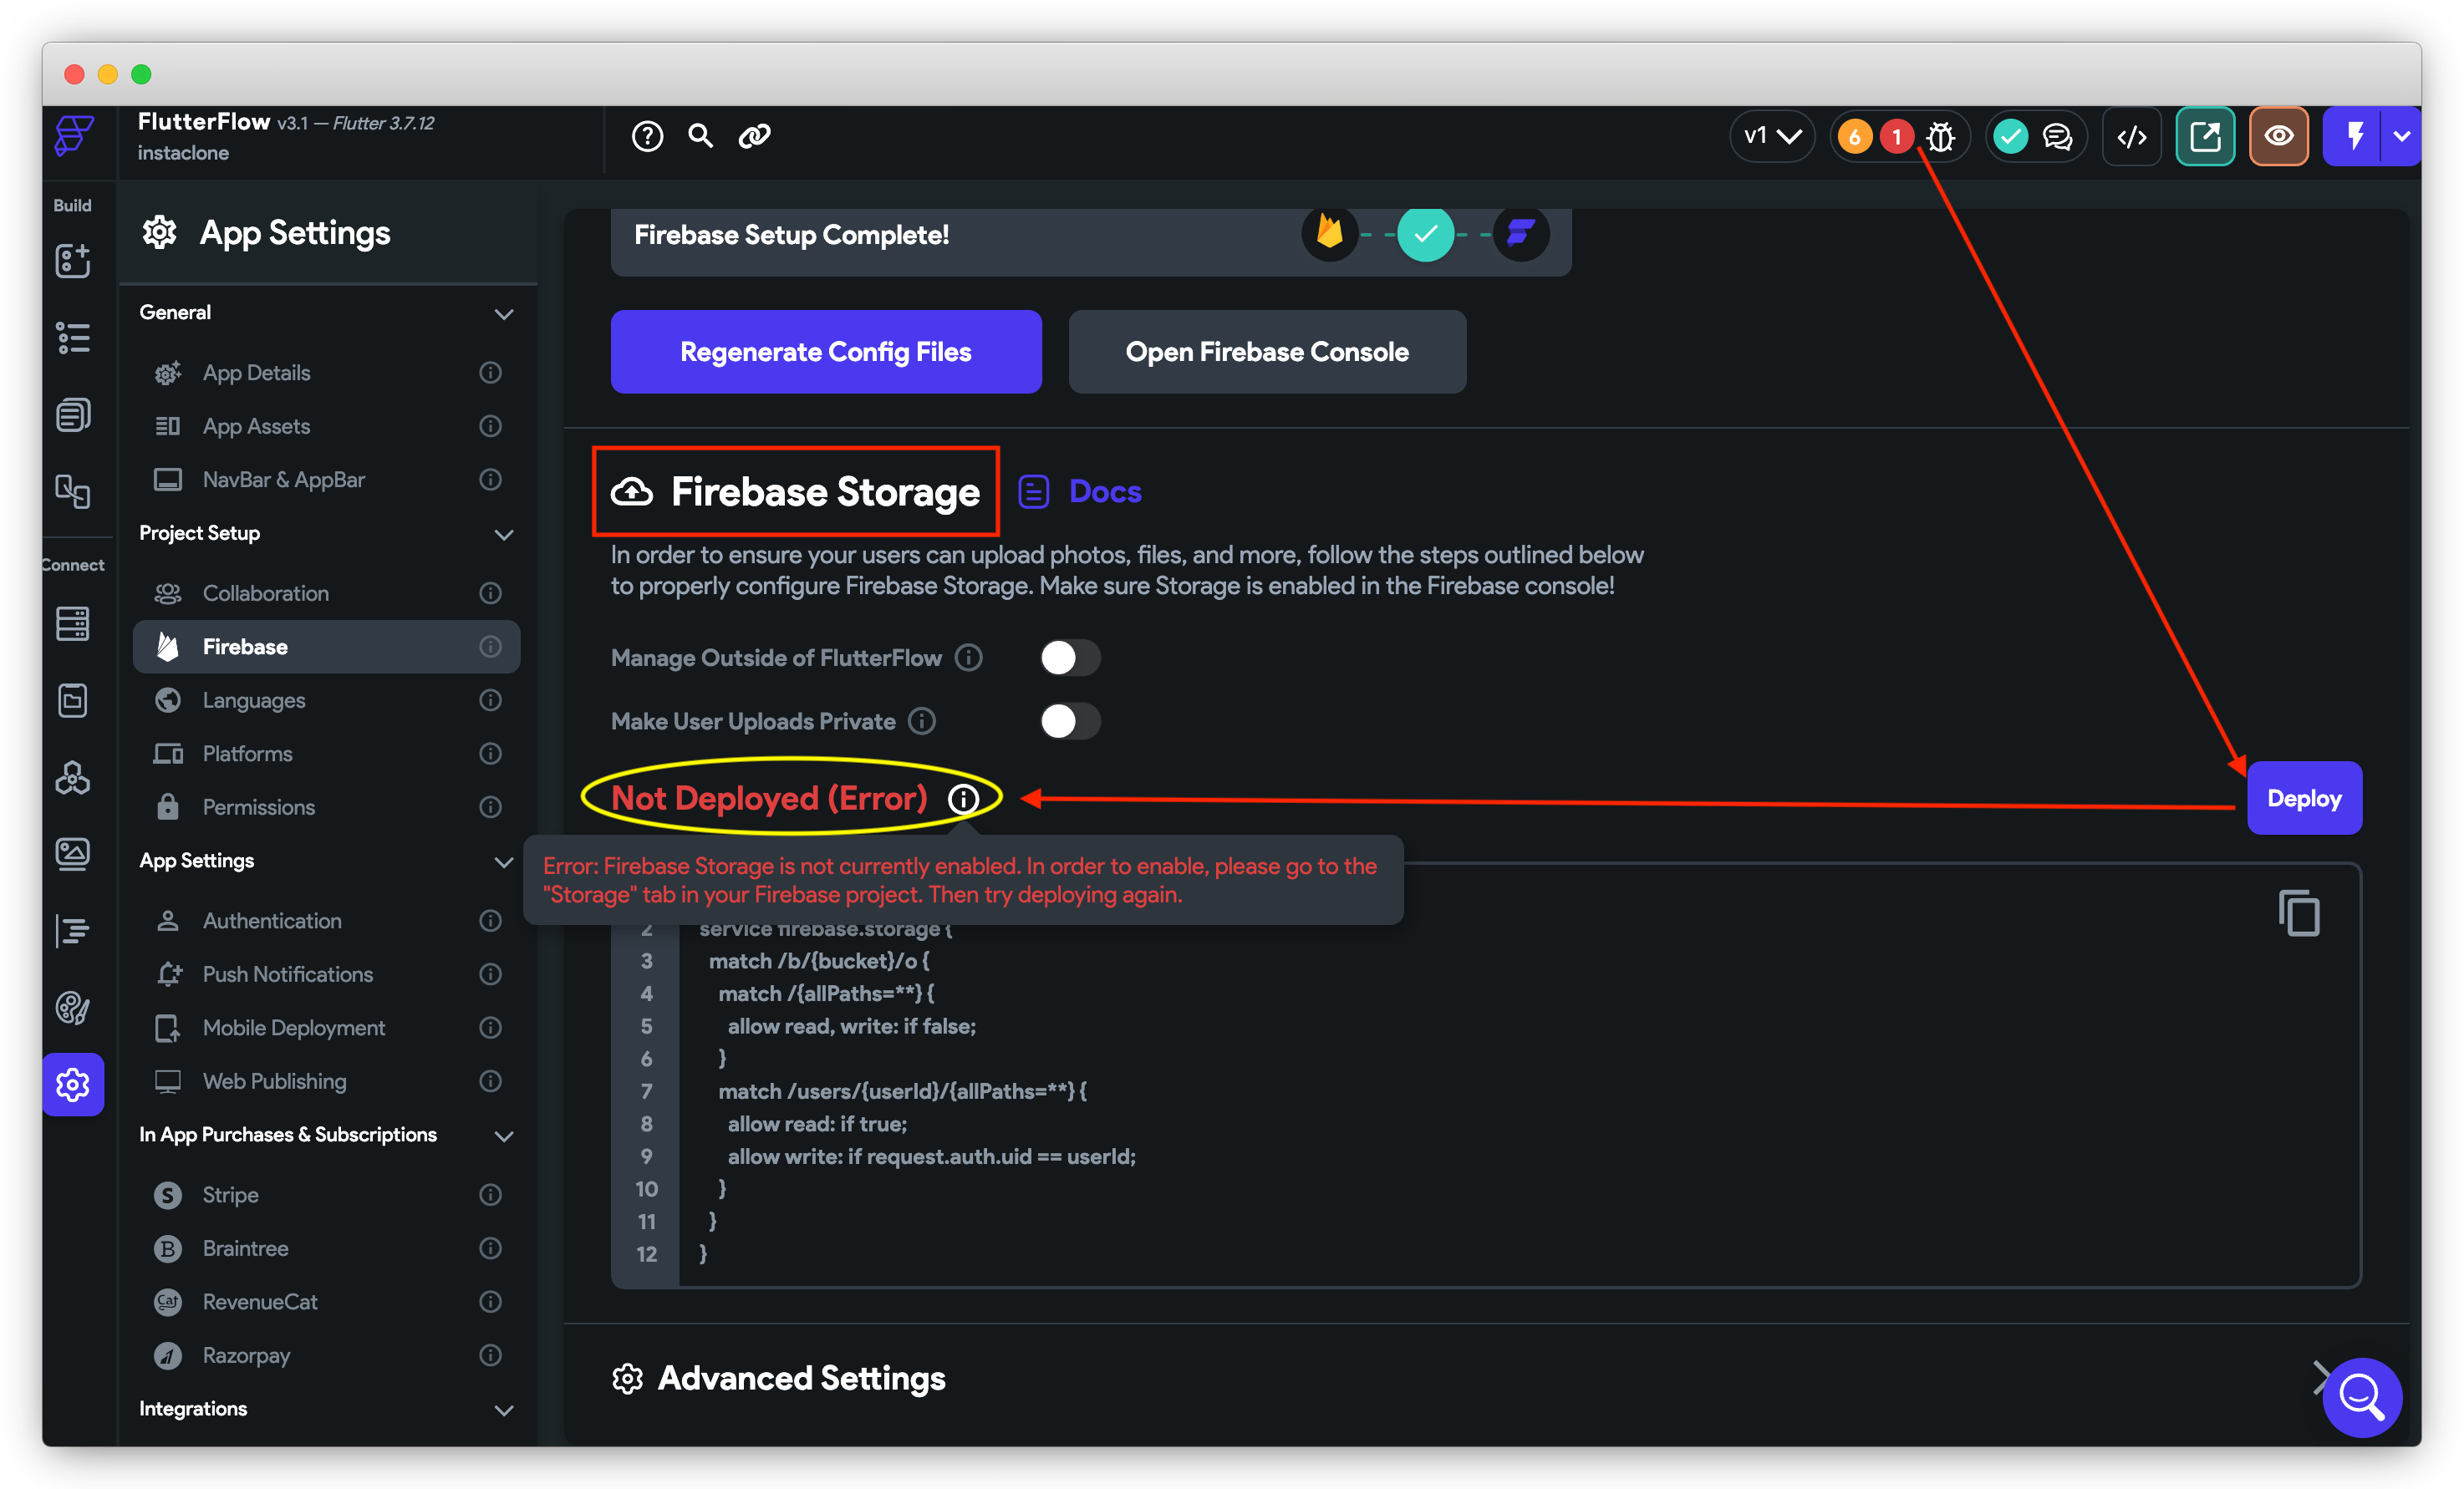Viewport: 2464px width, 1489px height.
Task: Open the debug bug icon
Action: click(1940, 136)
